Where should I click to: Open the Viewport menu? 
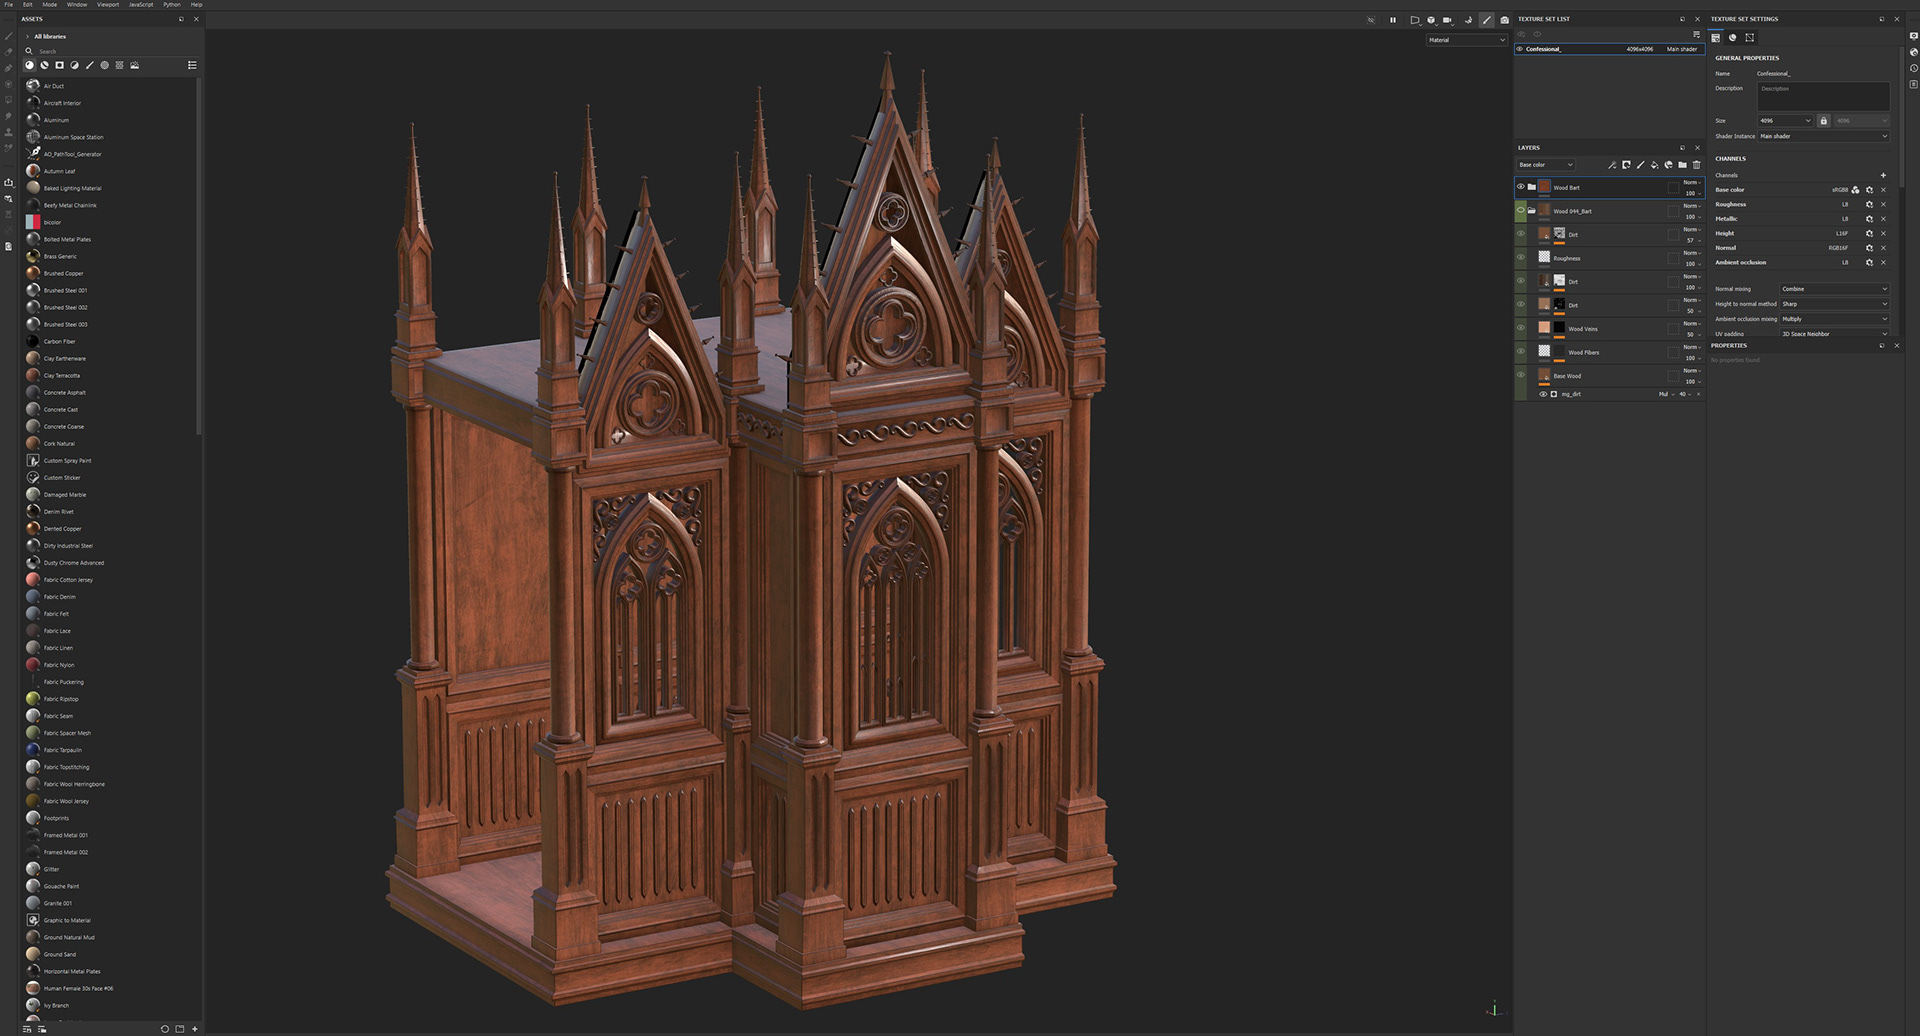107,5
